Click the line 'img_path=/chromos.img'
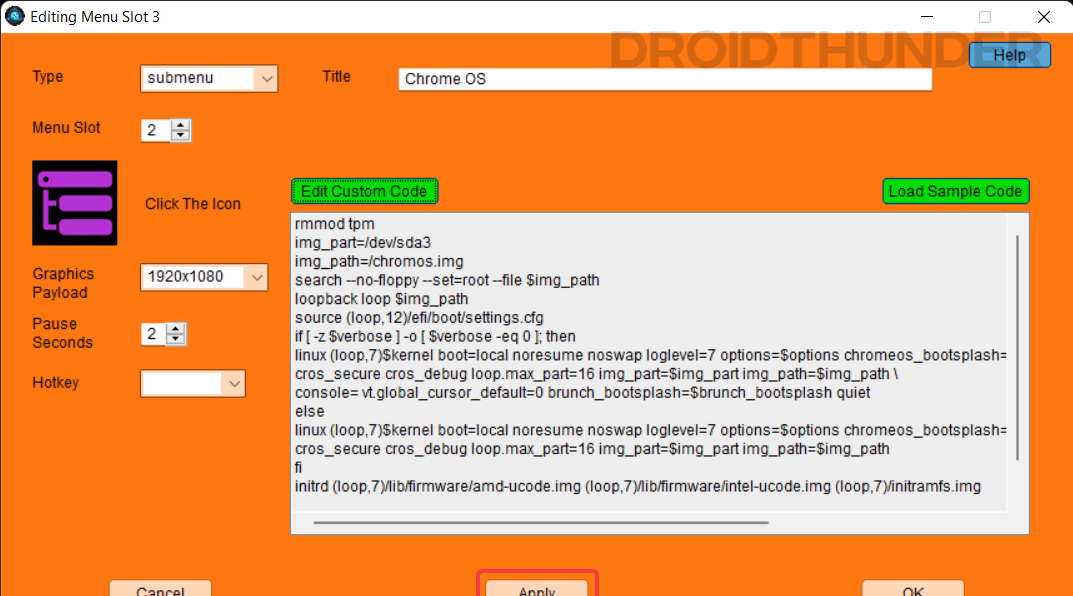The height and width of the screenshot is (596, 1073). tap(379, 261)
